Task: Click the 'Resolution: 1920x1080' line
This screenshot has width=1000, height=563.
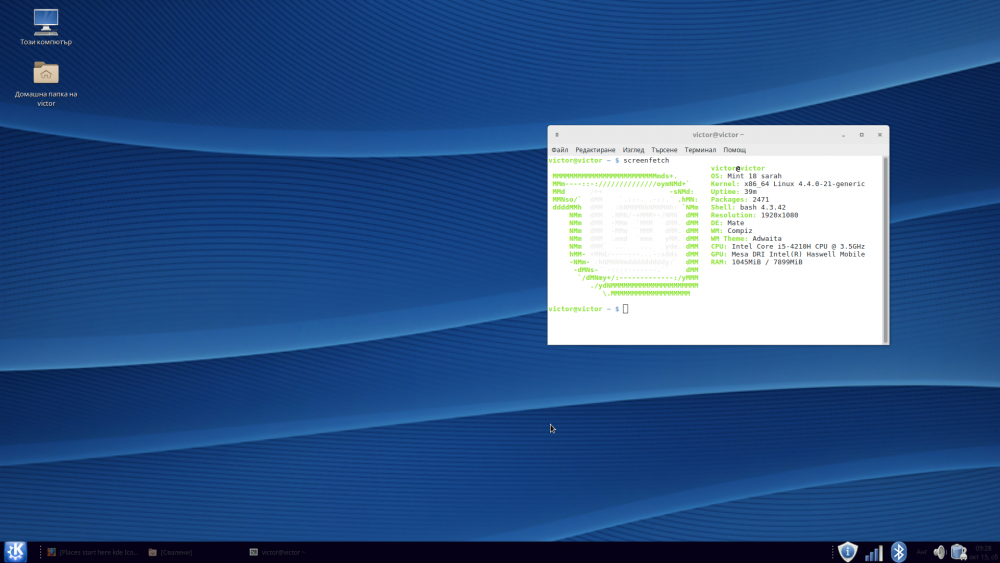Action: (x=754, y=215)
